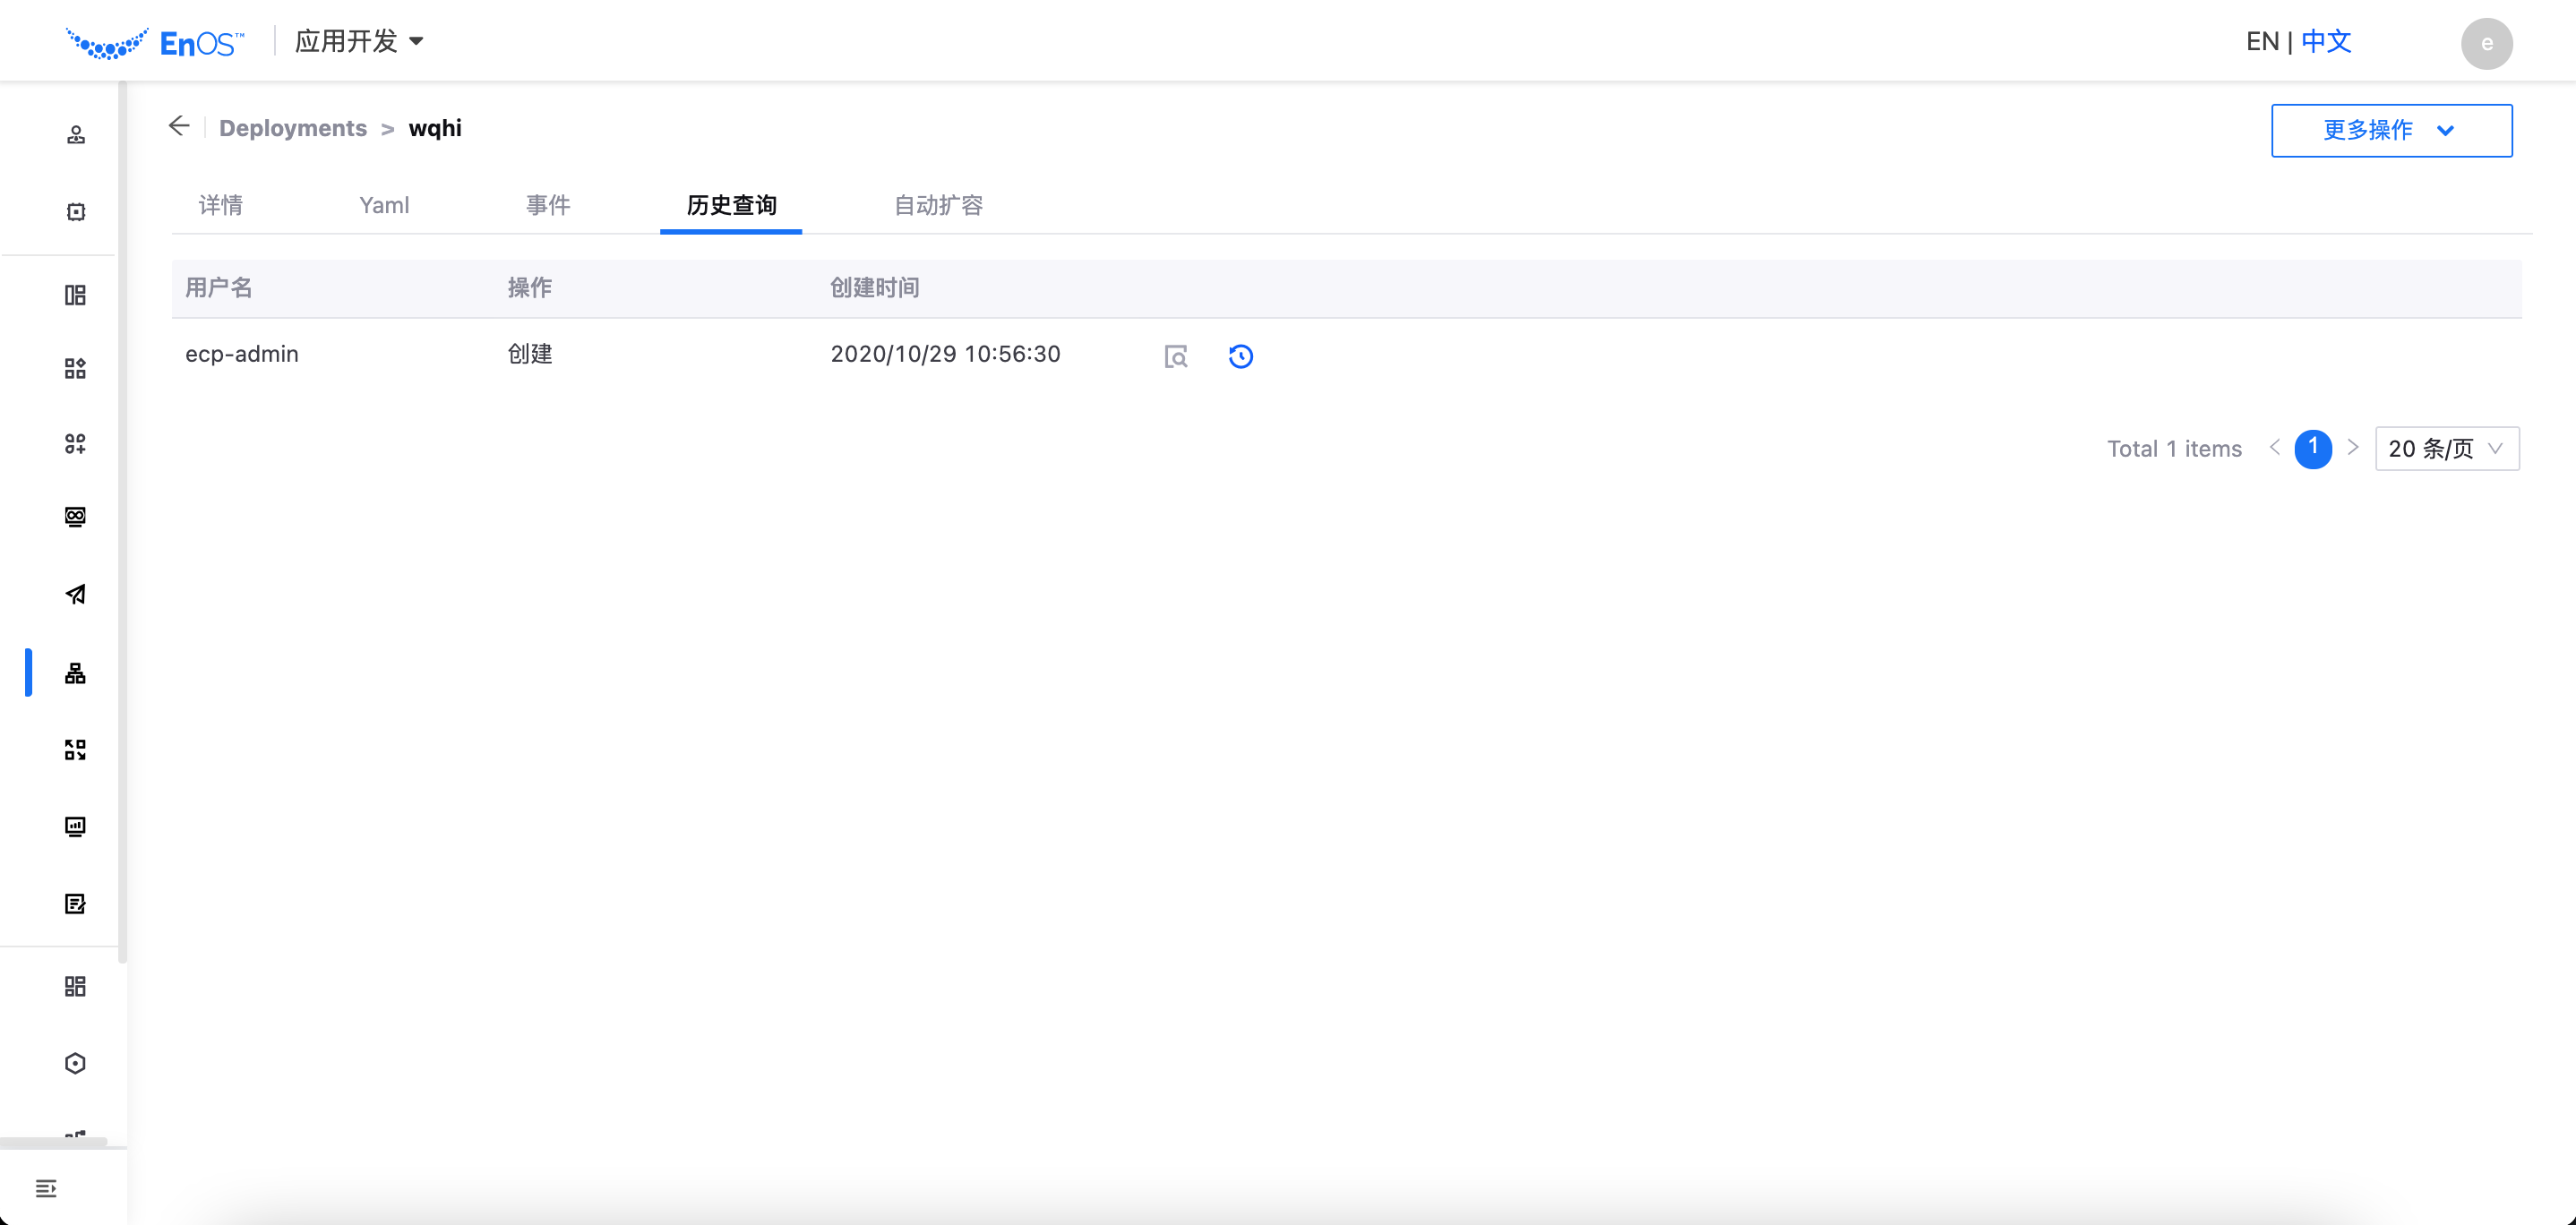Click the Deployments breadcrumb link
2576x1225 pixels.
293,128
